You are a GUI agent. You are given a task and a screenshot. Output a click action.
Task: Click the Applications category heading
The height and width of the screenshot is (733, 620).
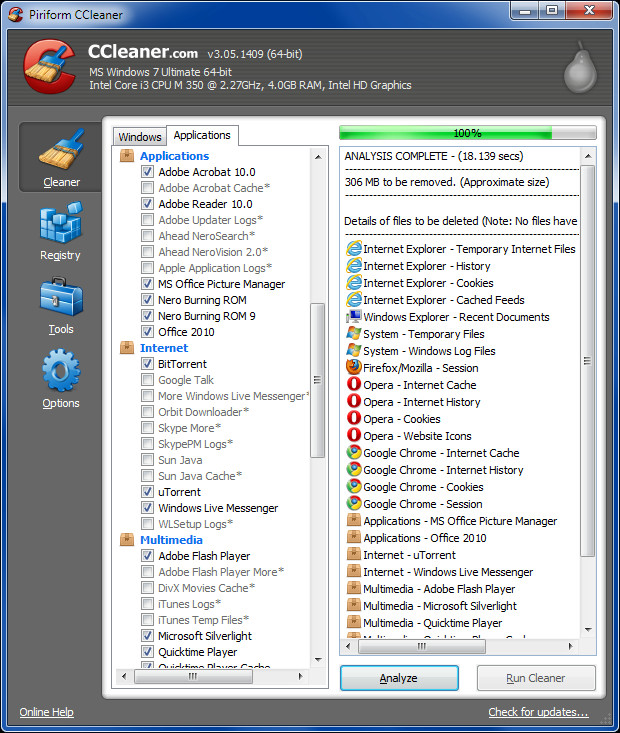174,156
